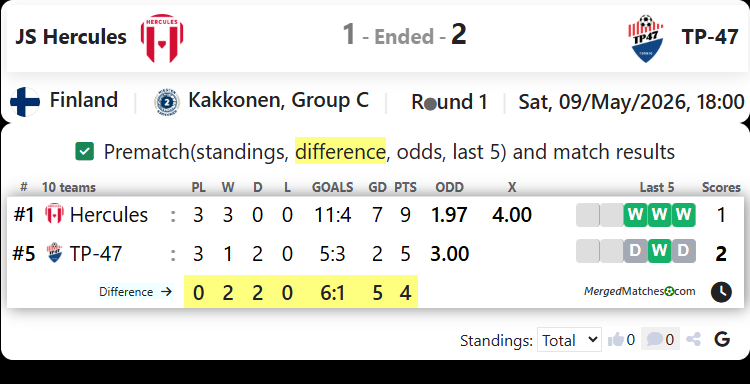Viewport: 750px width, 384px height.
Task: Click the Google G icon
Action: point(722,339)
